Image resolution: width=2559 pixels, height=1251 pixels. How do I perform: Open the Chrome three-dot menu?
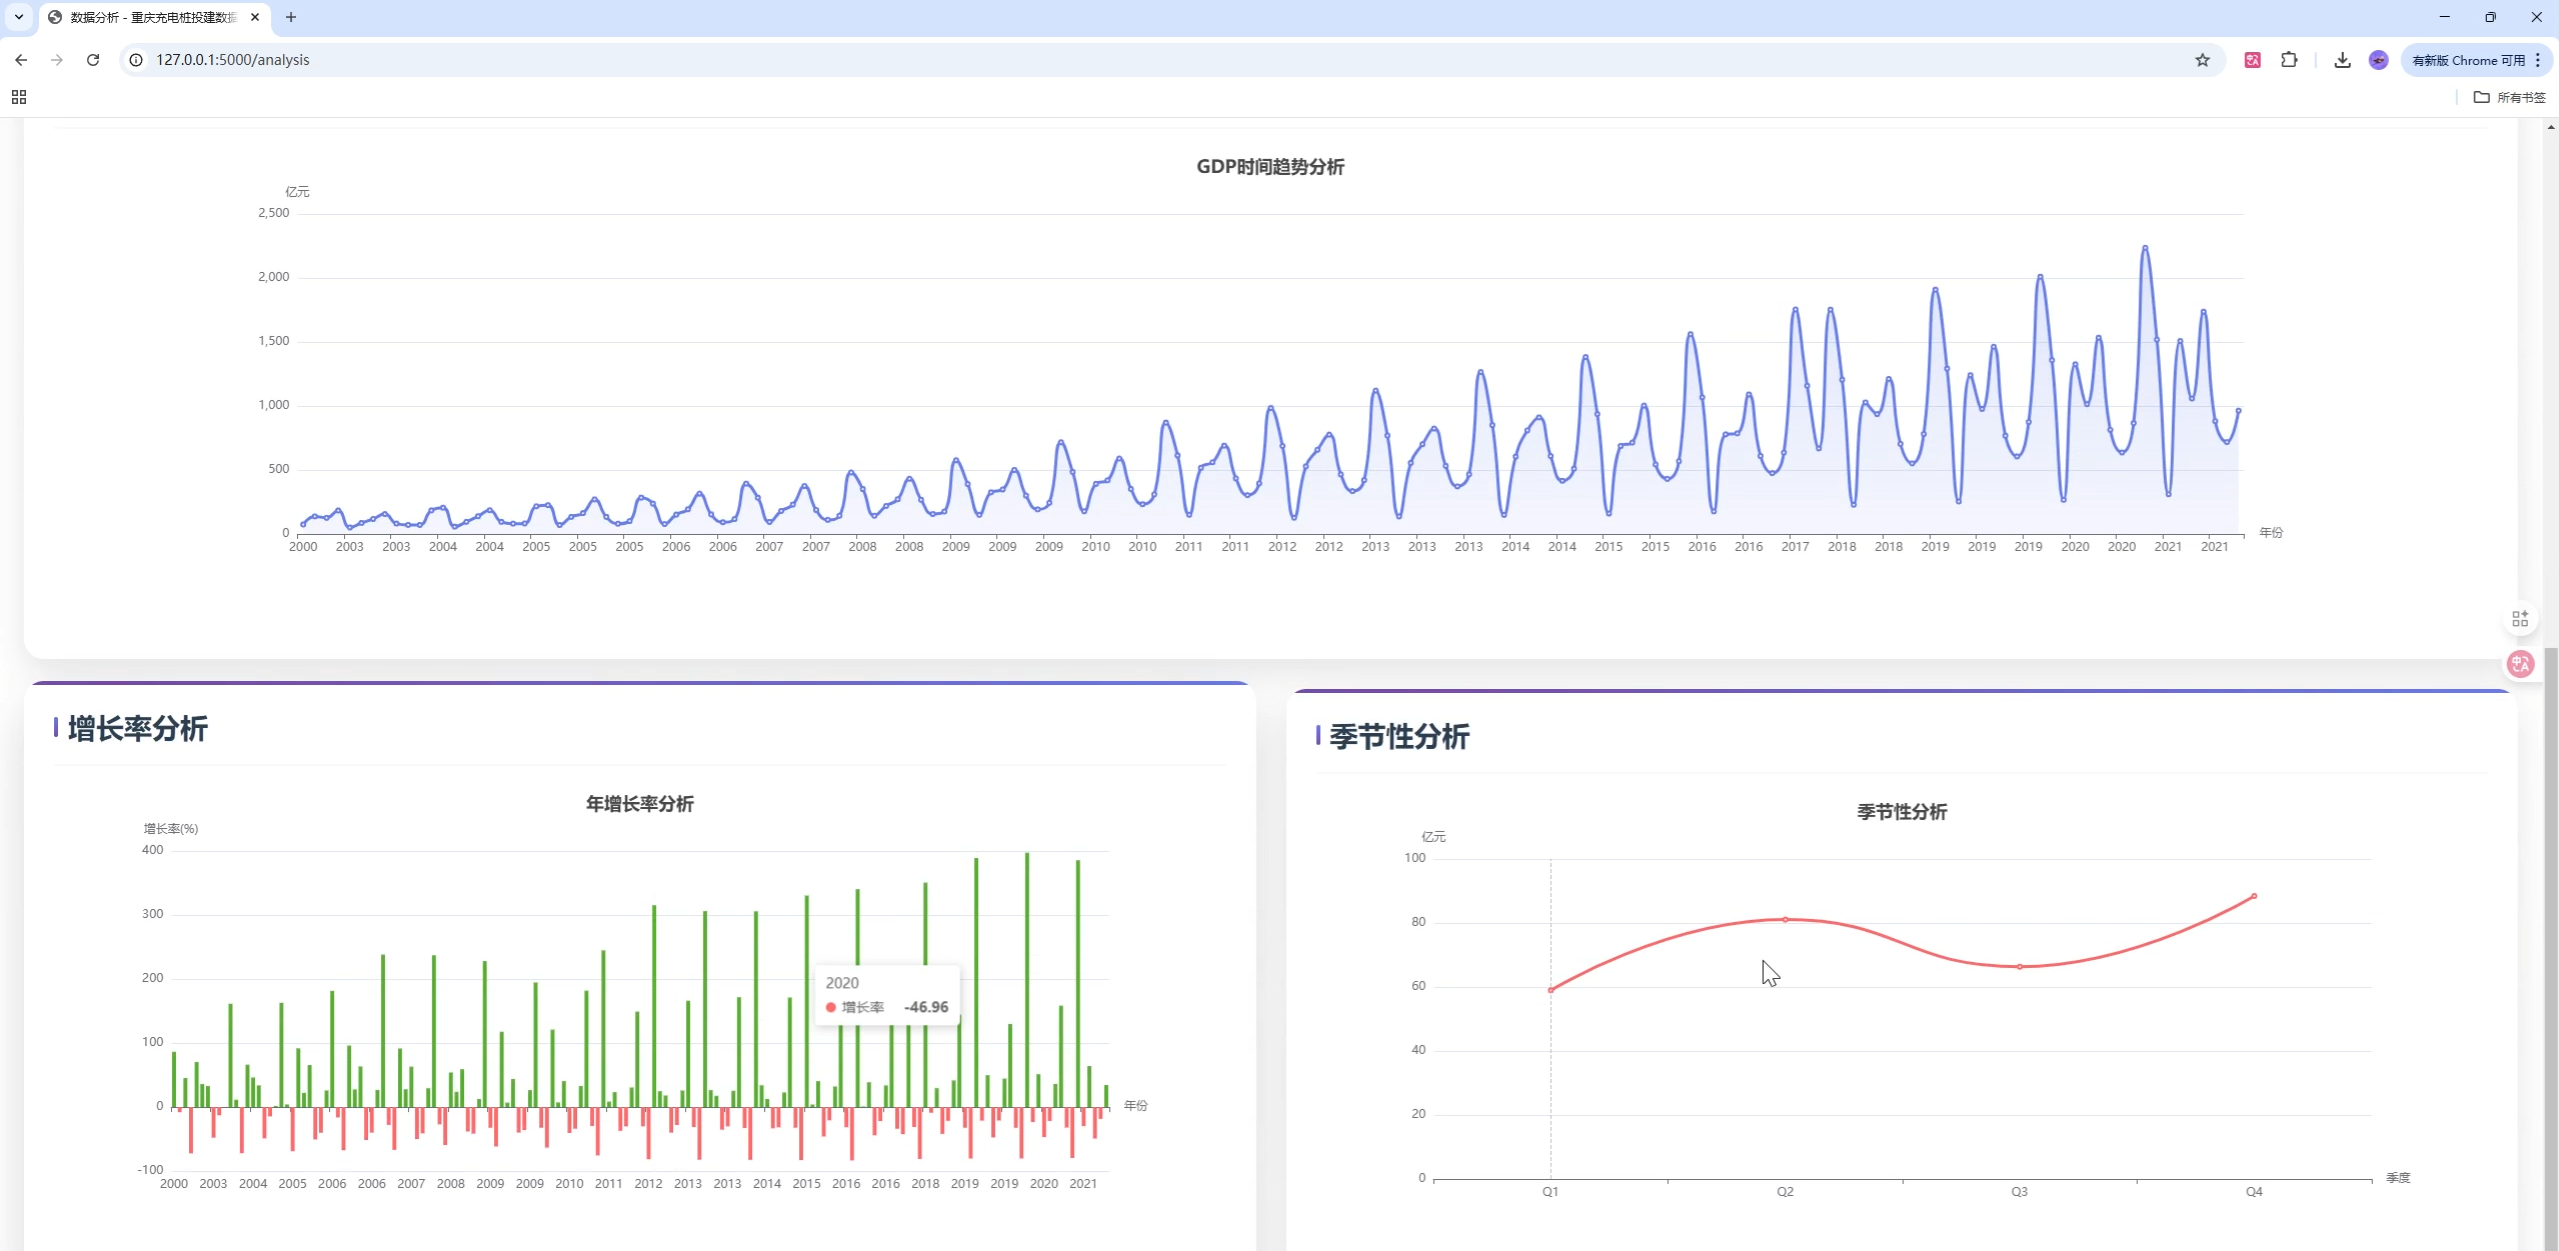(2538, 60)
